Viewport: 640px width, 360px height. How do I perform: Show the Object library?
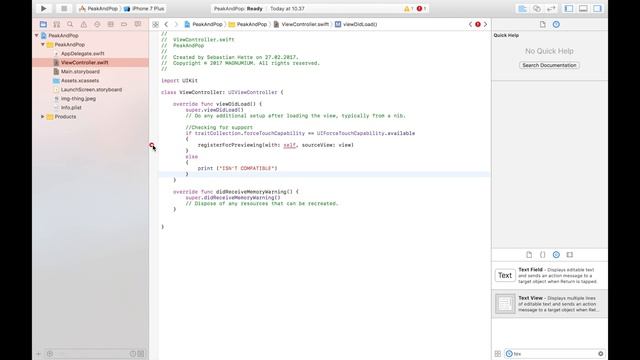pyautogui.click(x=556, y=255)
